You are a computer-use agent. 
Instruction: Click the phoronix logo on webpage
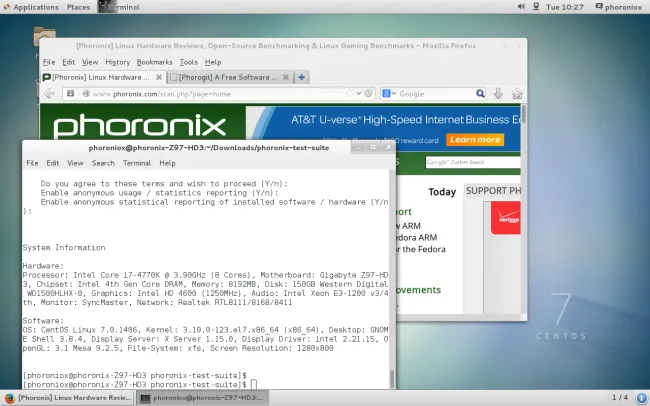140,124
